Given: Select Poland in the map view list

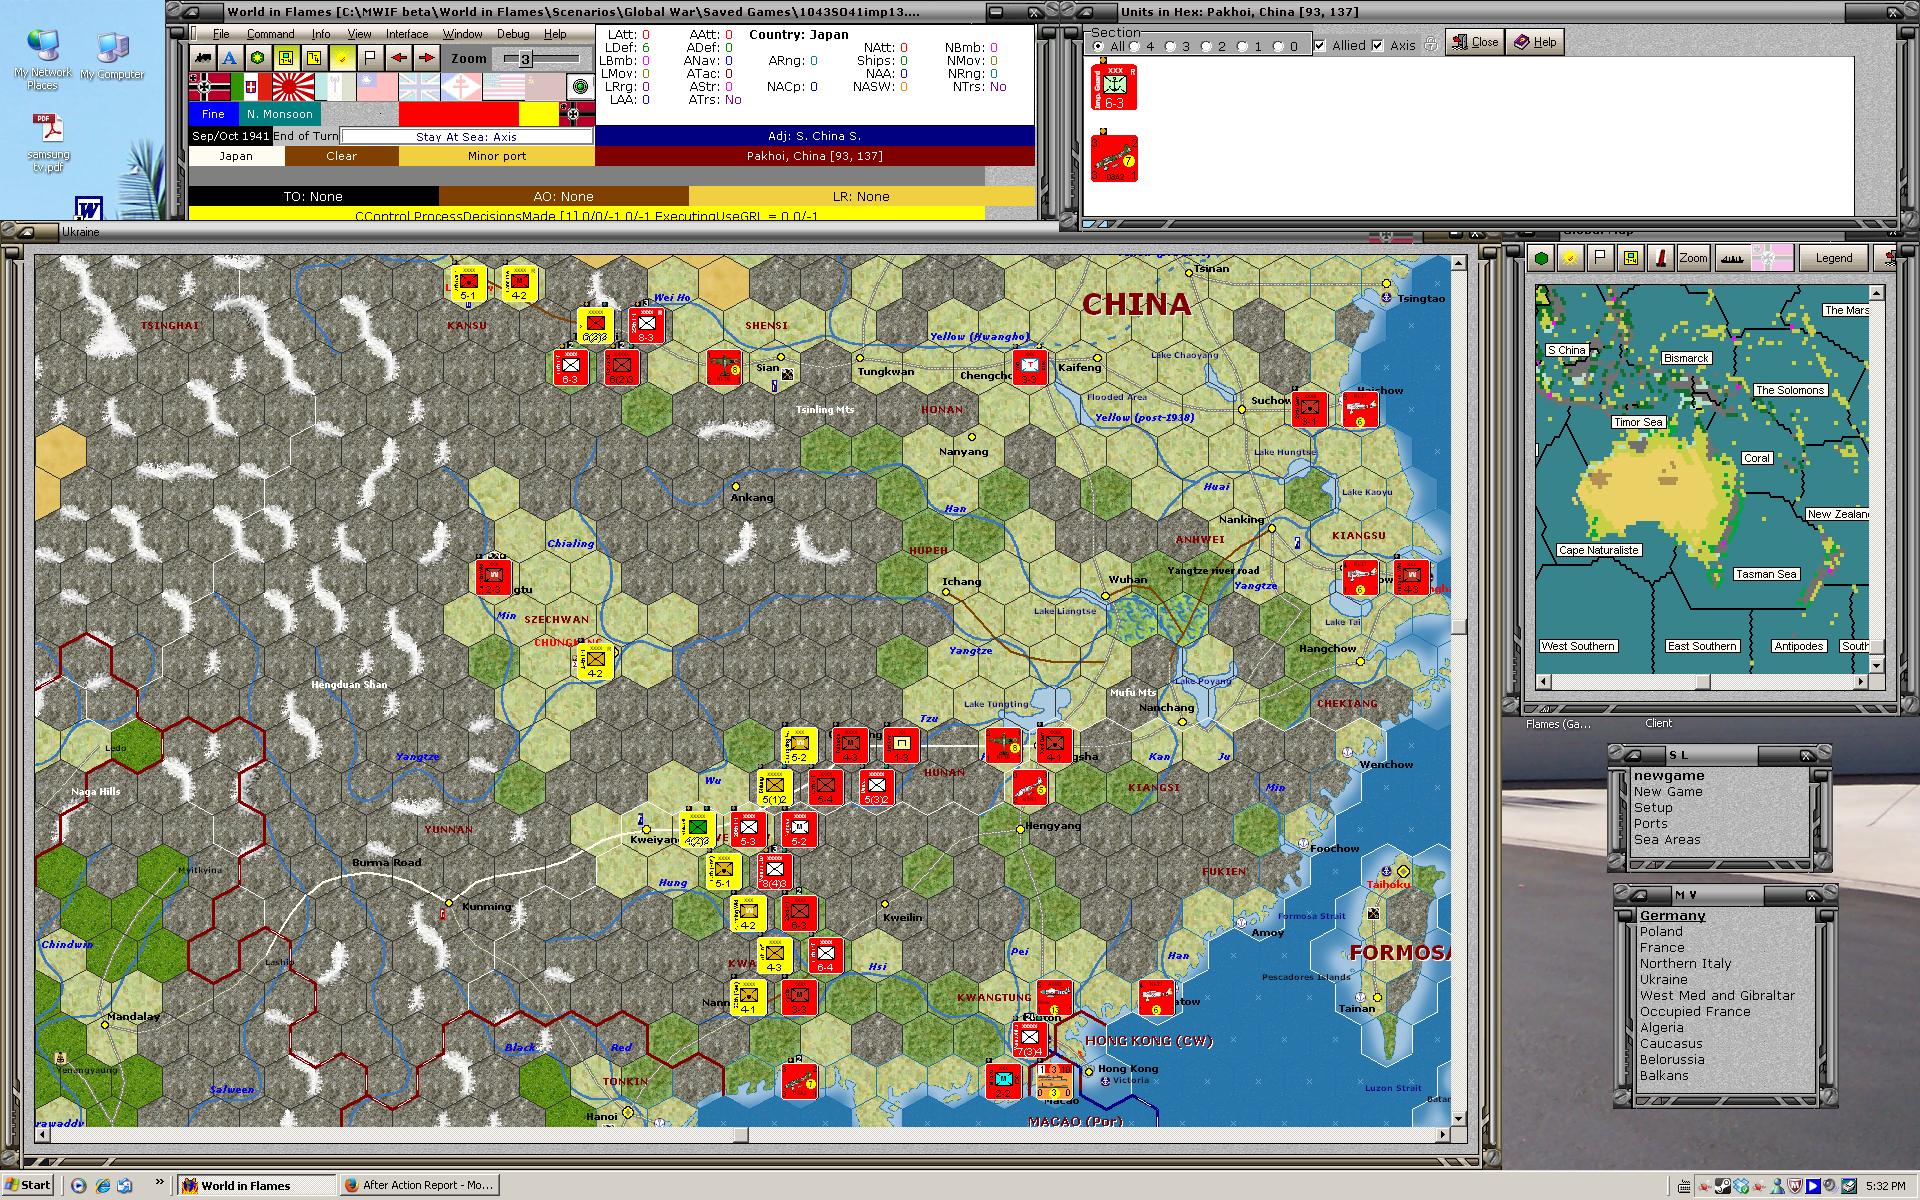Looking at the screenshot, I should click(1661, 932).
